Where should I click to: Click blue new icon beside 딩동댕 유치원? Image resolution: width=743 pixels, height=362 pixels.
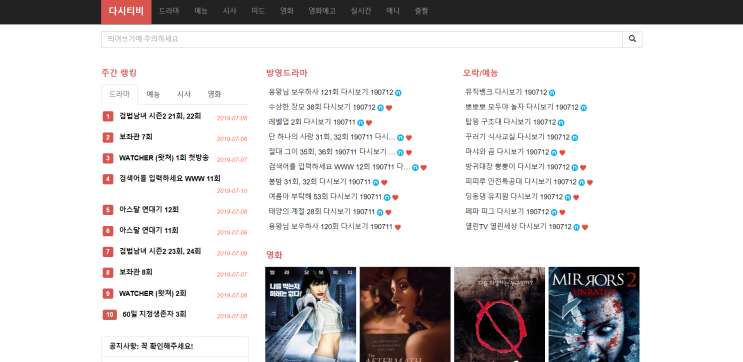click(568, 198)
